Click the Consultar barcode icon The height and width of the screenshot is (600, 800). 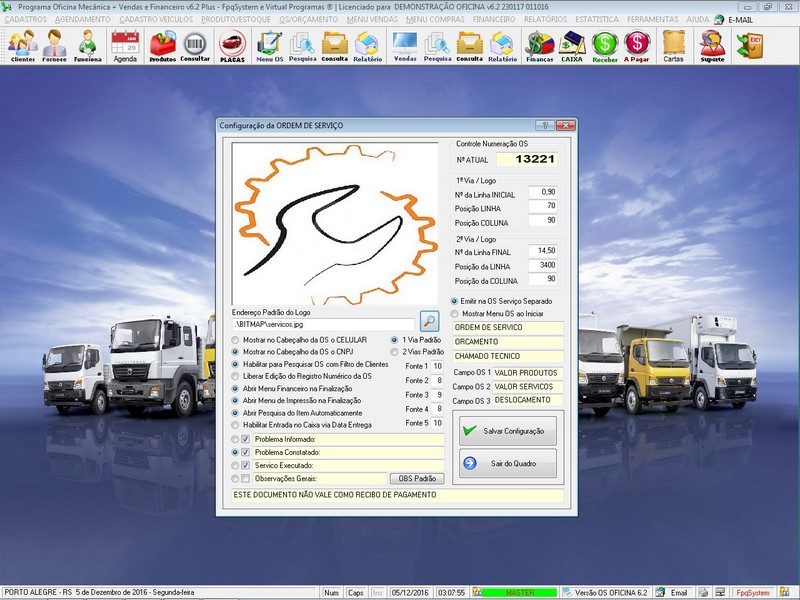195,46
